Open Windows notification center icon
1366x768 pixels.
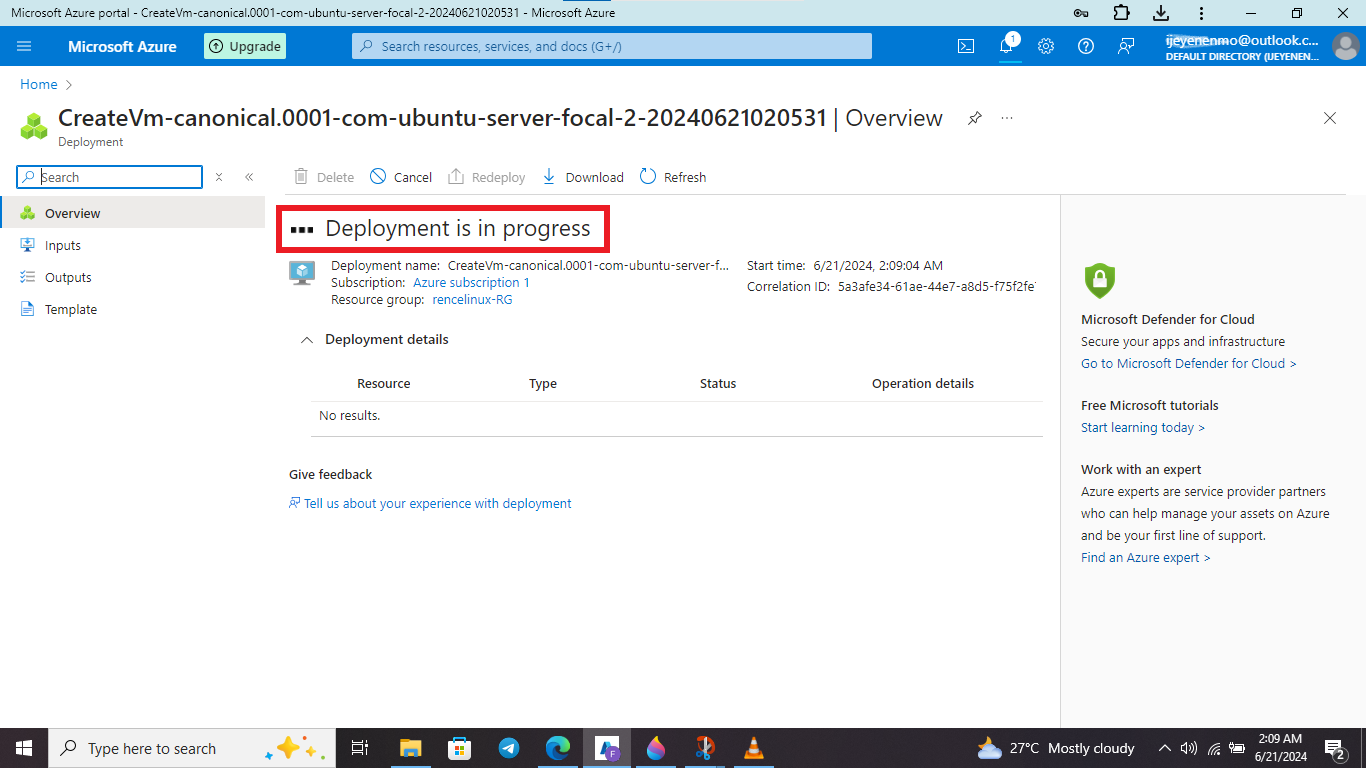pos(1334,748)
